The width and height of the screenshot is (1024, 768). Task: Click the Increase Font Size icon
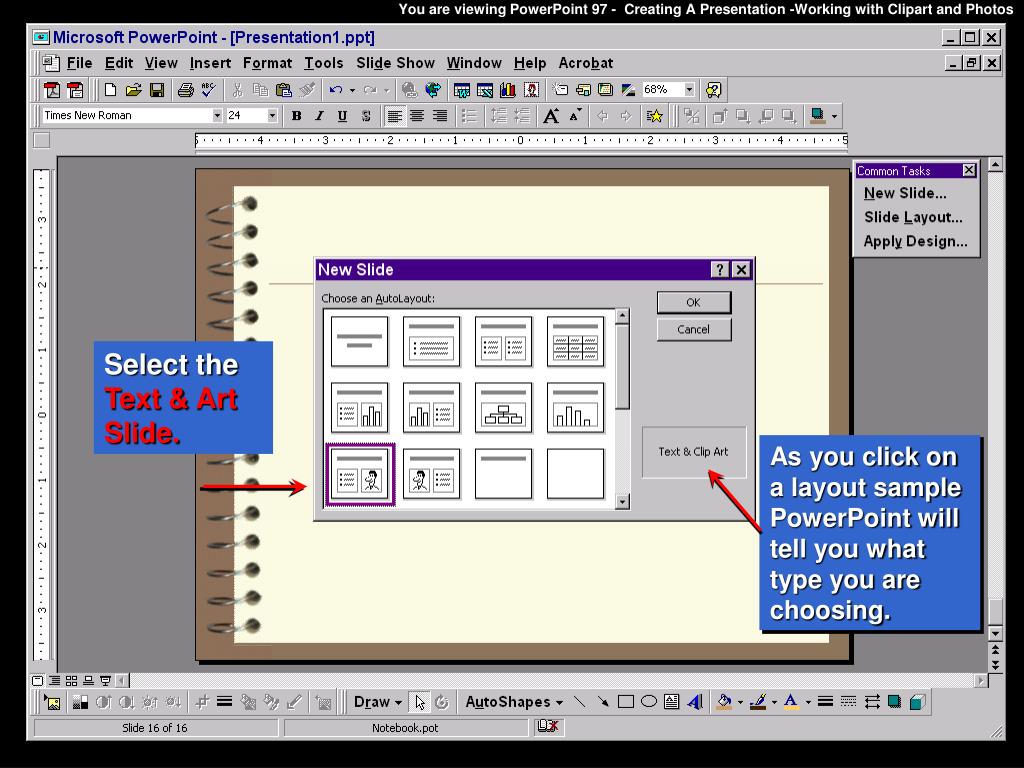pos(551,116)
